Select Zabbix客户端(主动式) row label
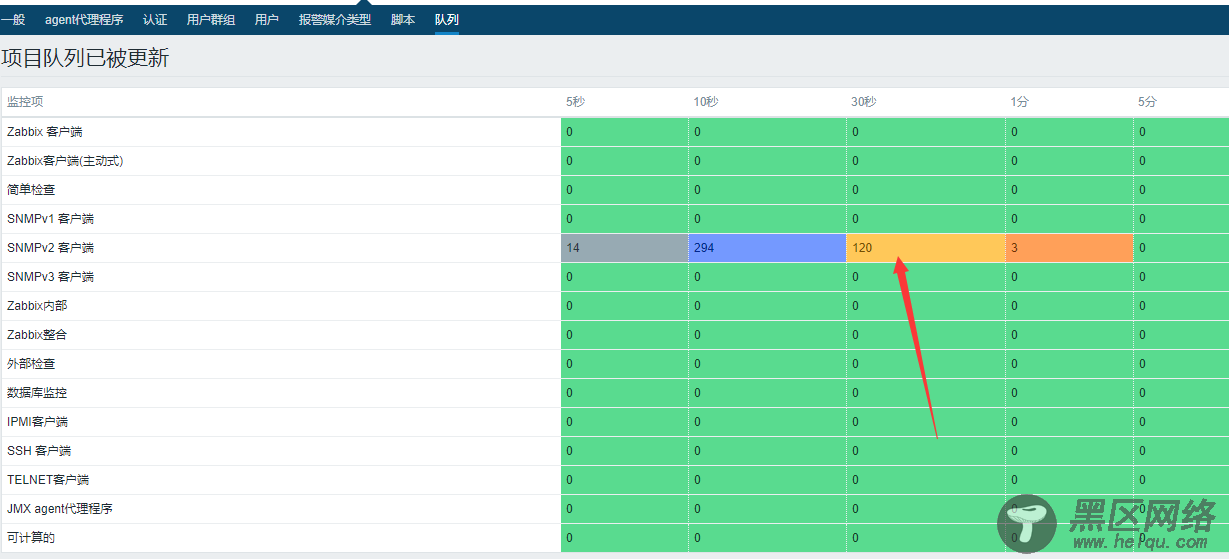Screen dimensions: 1229x559 pos(65,161)
